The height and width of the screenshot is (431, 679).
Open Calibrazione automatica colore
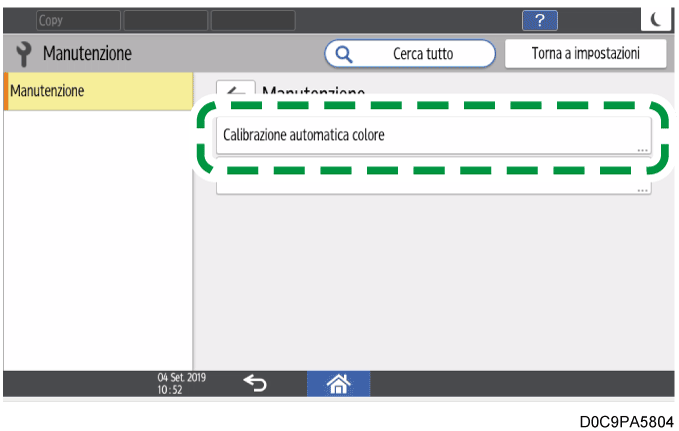point(433,135)
